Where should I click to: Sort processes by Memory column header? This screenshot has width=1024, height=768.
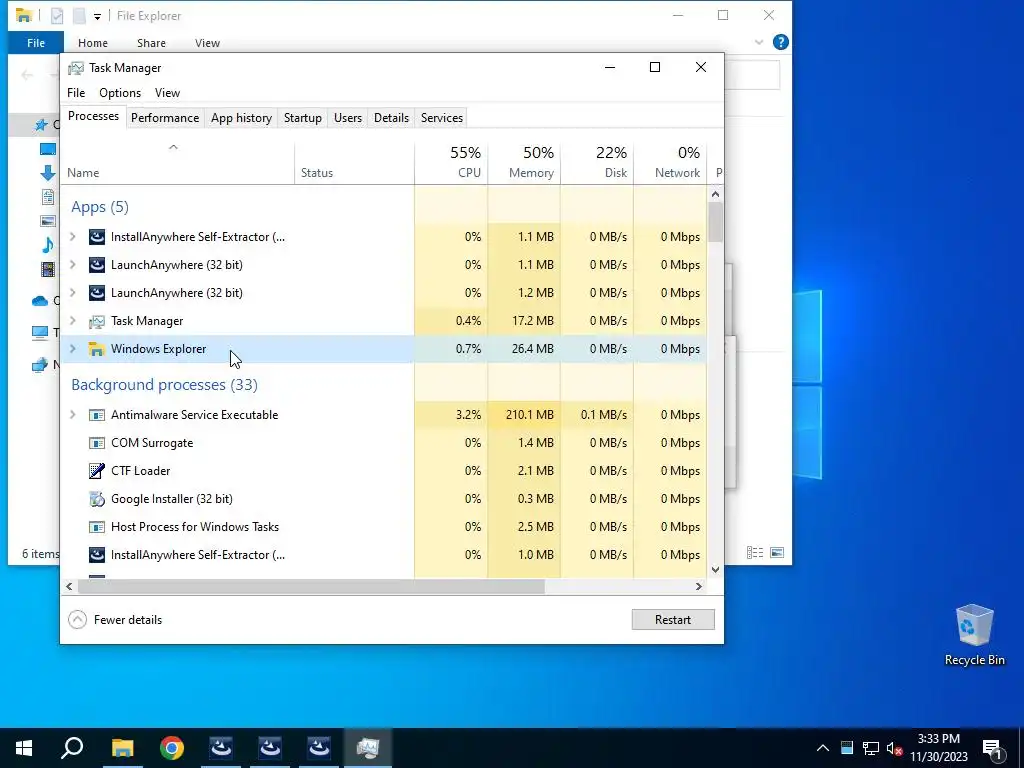coord(524,163)
